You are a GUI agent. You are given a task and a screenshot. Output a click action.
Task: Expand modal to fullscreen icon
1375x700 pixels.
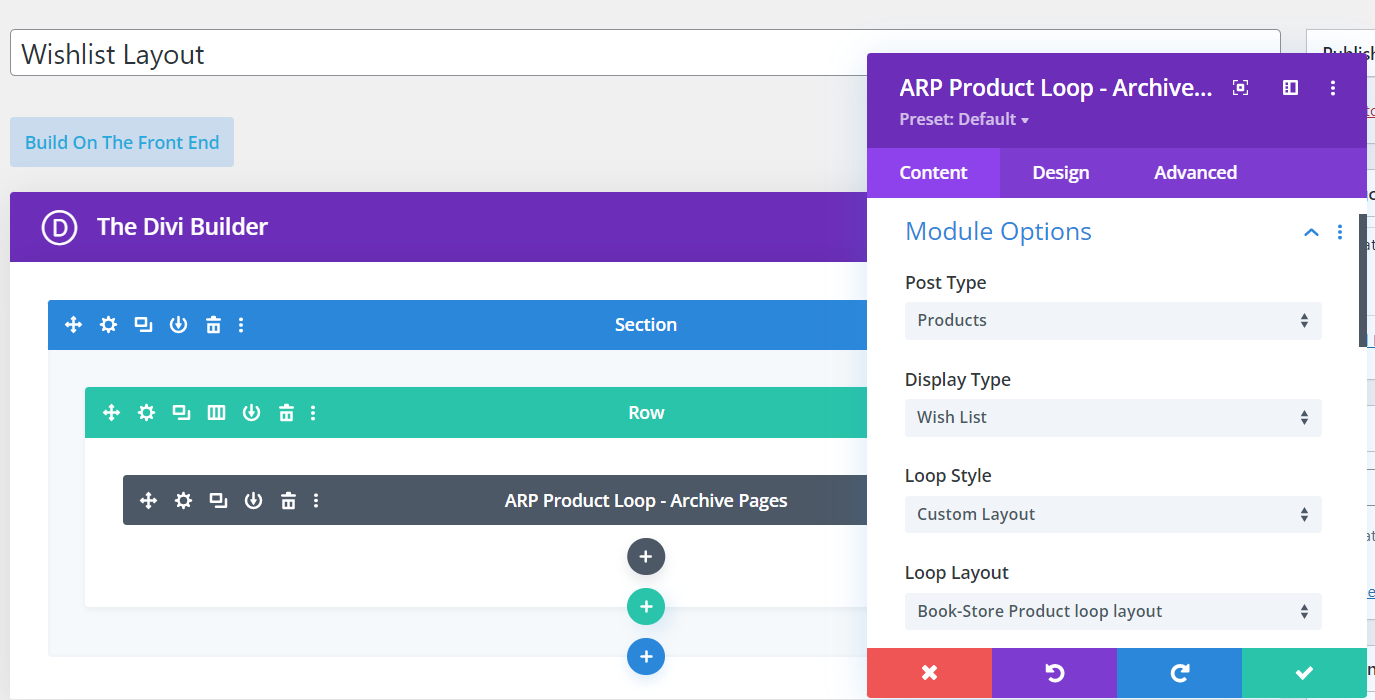coord(1240,88)
